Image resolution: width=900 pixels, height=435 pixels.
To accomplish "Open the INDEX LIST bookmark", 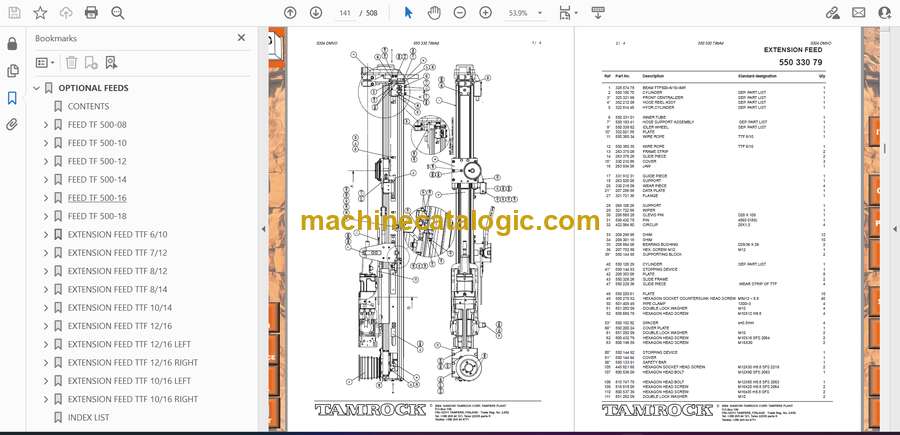I will (88, 417).
